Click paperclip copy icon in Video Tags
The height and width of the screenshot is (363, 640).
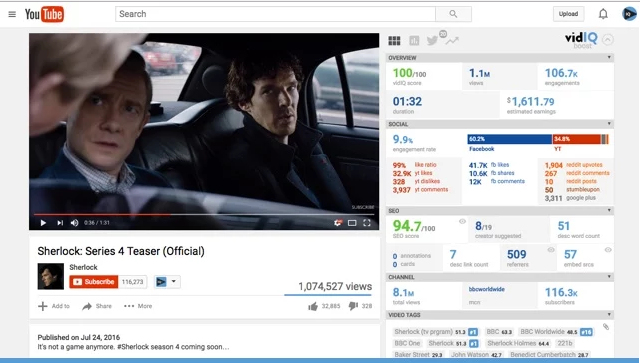pyautogui.click(x=606, y=327)
